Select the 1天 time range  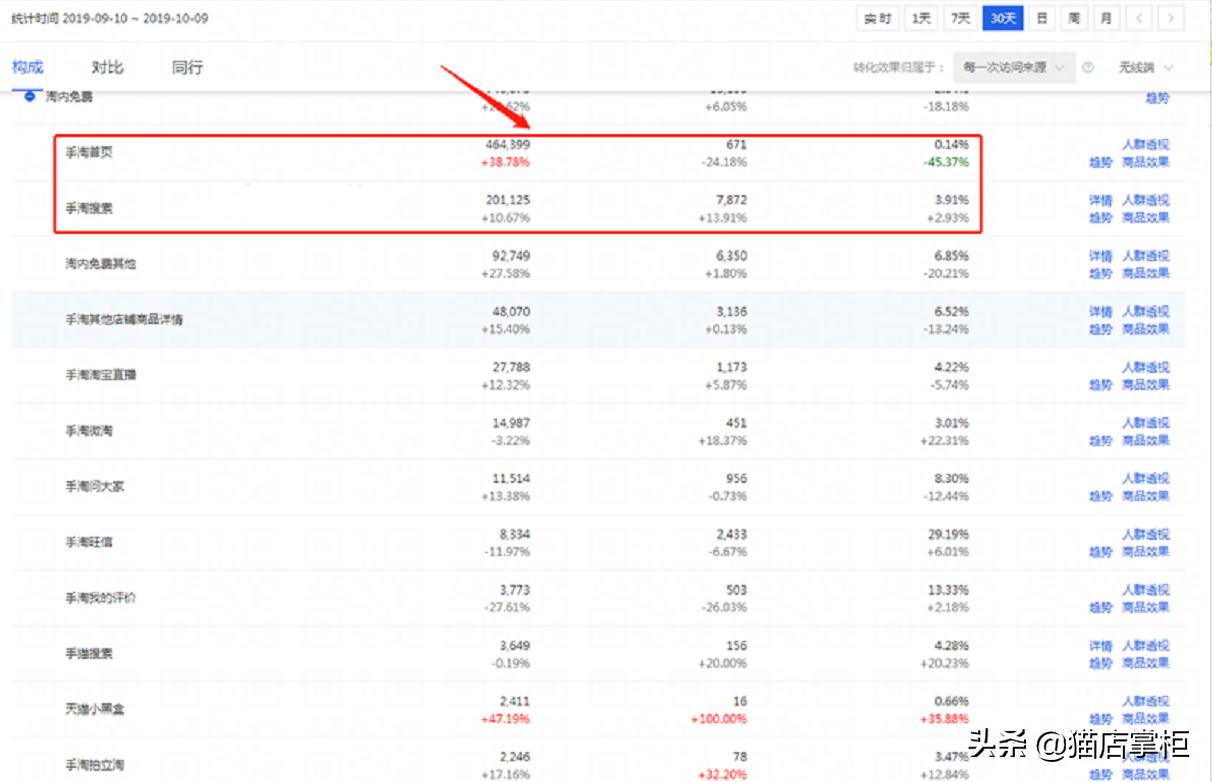tap(921, 19)
